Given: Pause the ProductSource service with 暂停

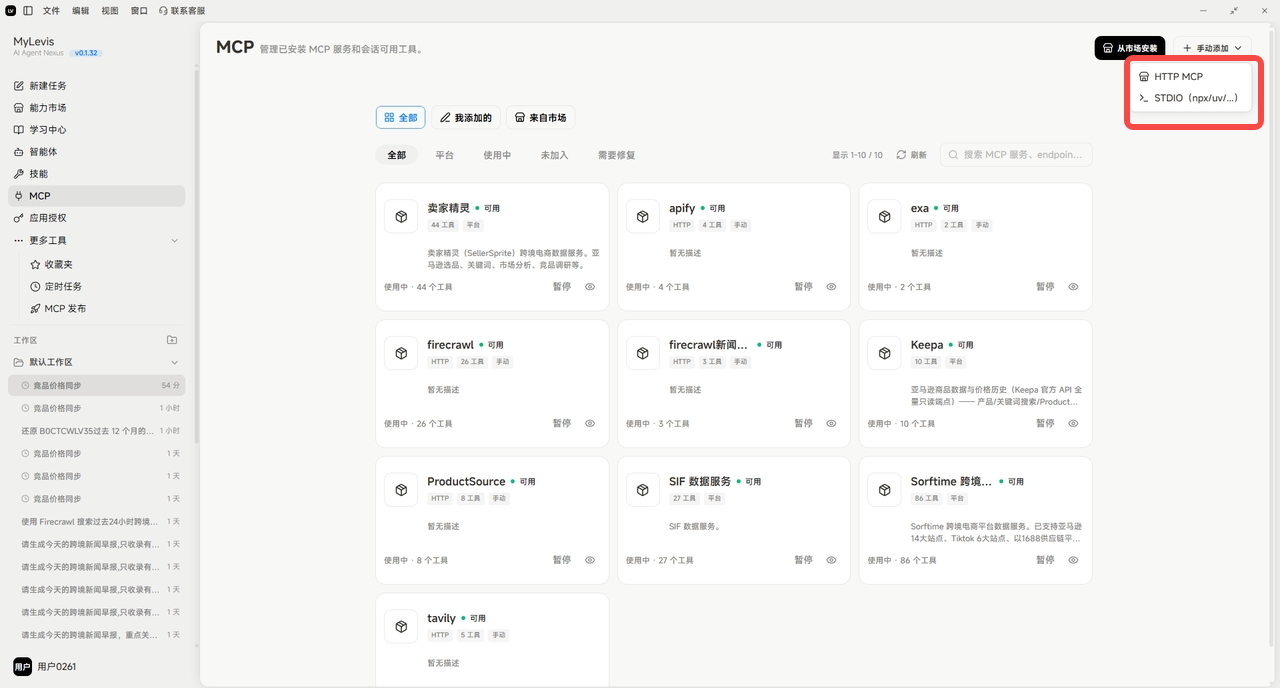Looking at the screenshot, I should [x=562, y=561].
